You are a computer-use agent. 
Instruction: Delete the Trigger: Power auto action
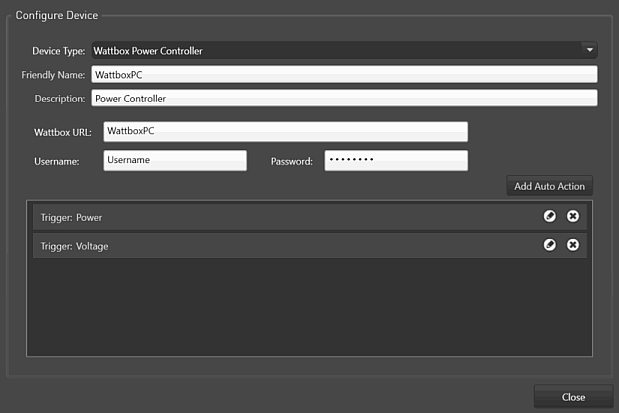(573, 216)
